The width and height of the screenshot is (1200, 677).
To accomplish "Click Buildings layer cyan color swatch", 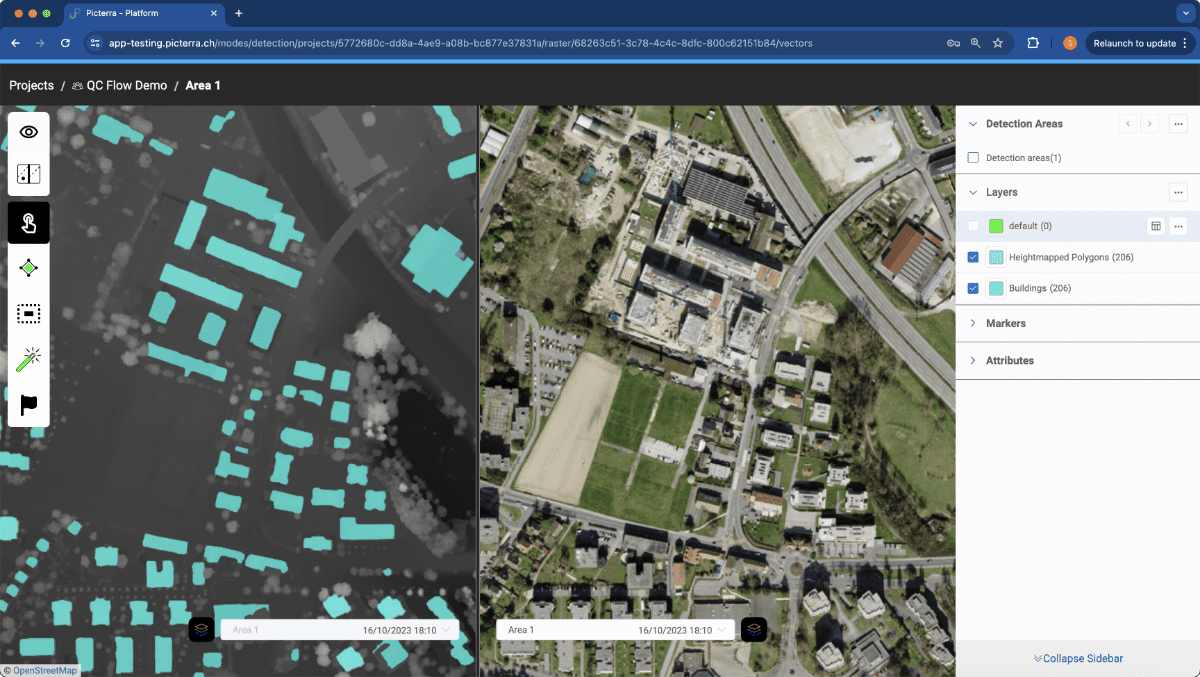I will 996,288.
